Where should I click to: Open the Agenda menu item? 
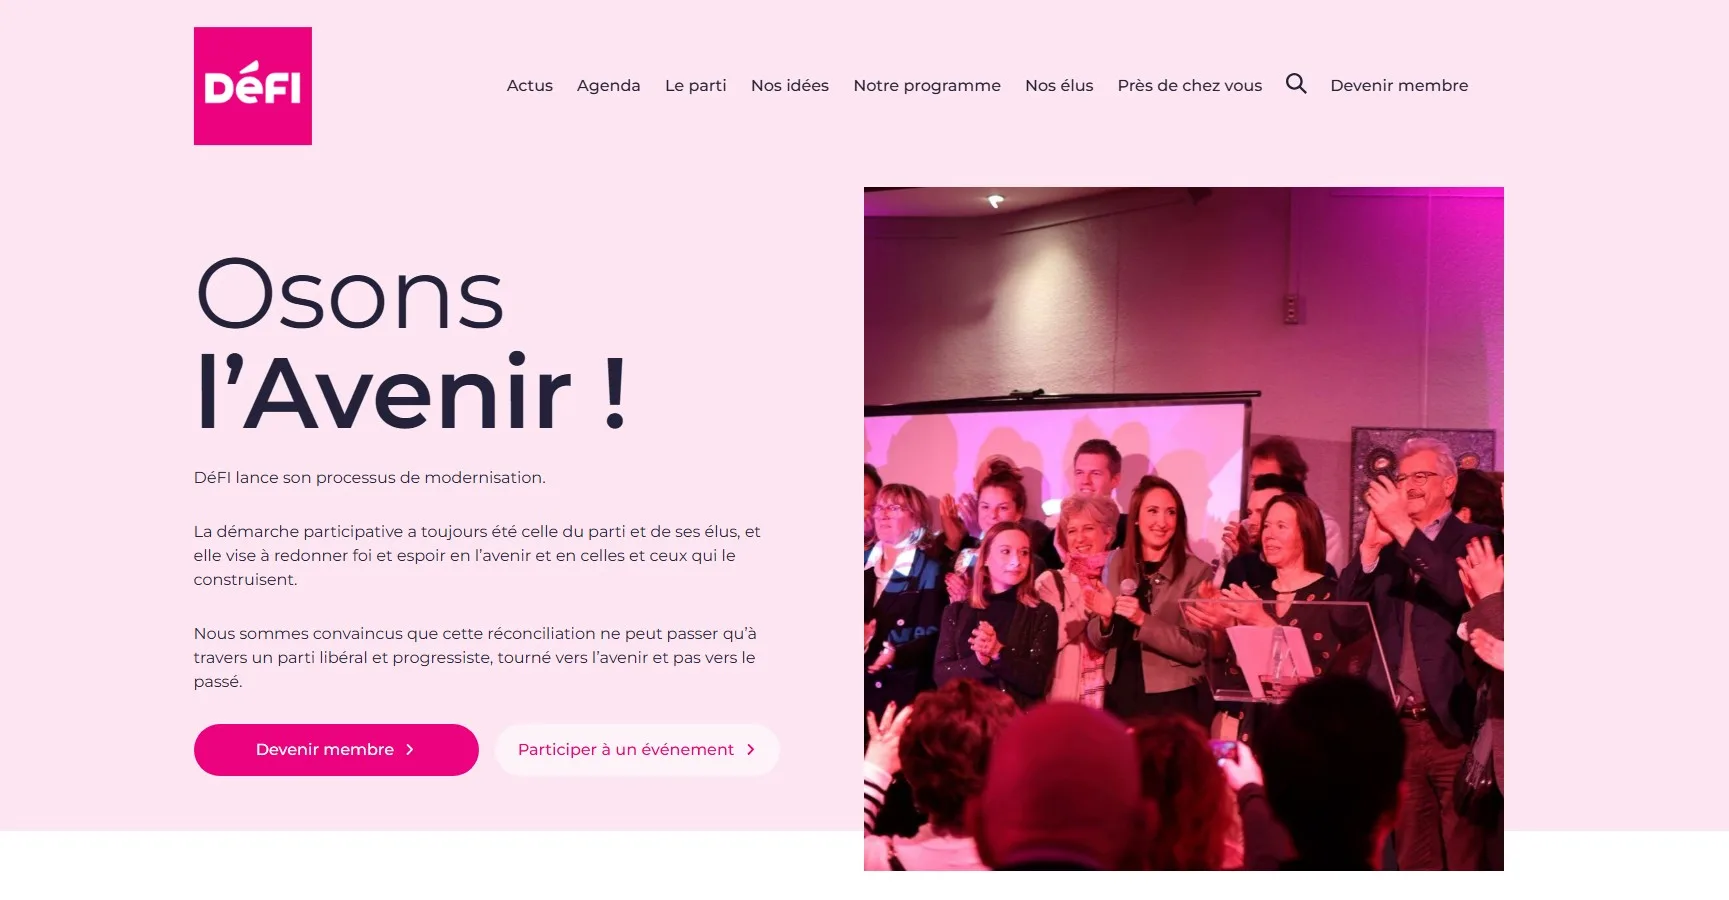pyautogui.click(x=608, y=86)
